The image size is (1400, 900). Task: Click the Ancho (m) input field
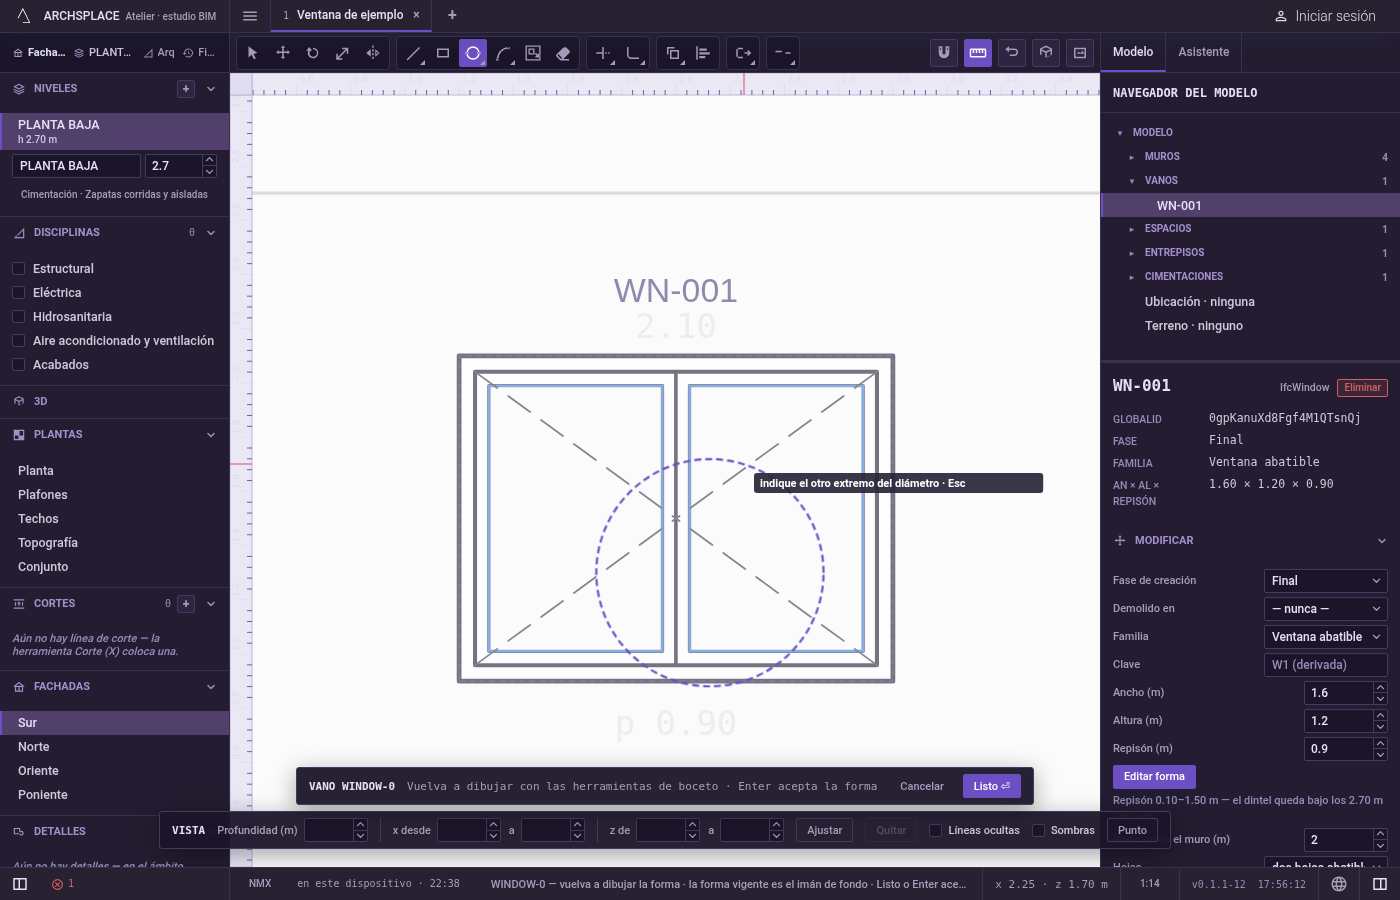[x=1339, y=693]
